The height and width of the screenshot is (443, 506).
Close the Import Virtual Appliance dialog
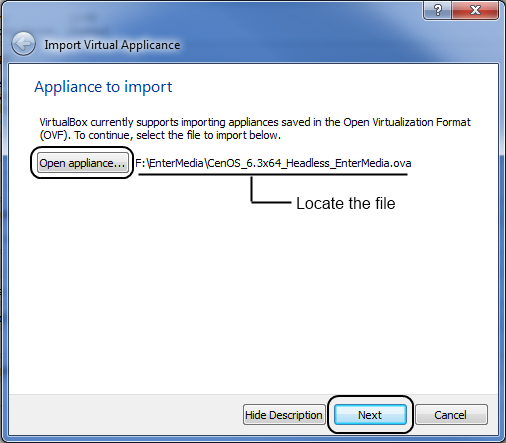(x=475, y=10)
